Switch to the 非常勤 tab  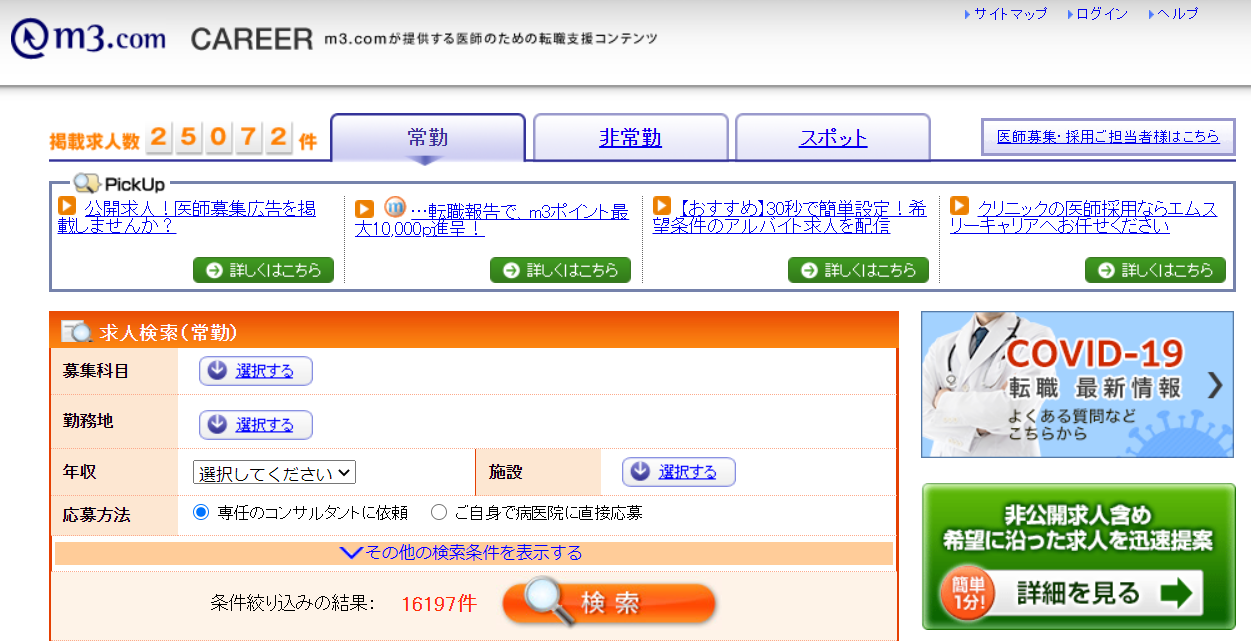pos(631,138)
